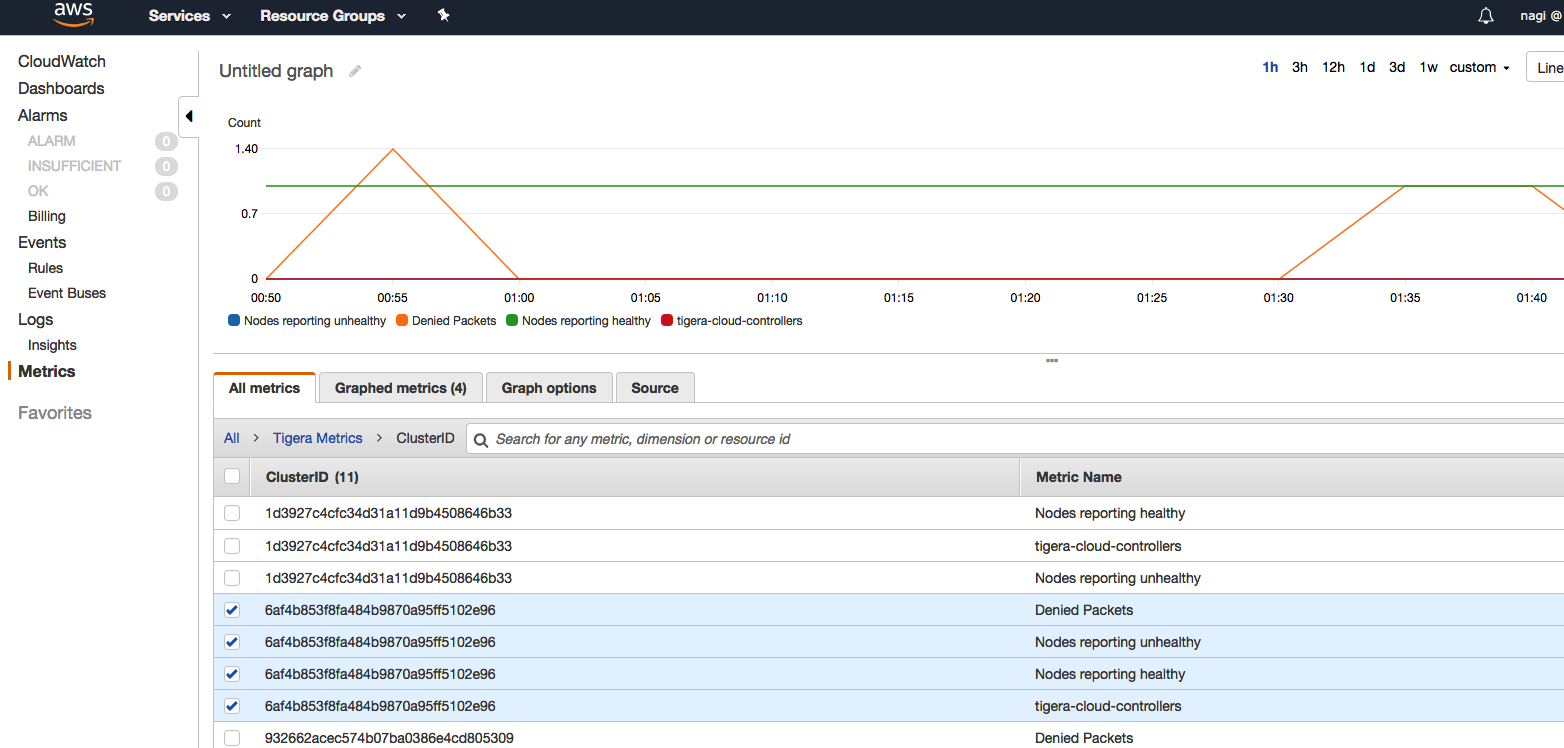The height and width of the screenshot is (748, 1564).
Task: Collapse the left navigation sidebar arrow
Action: click(189, 117)
